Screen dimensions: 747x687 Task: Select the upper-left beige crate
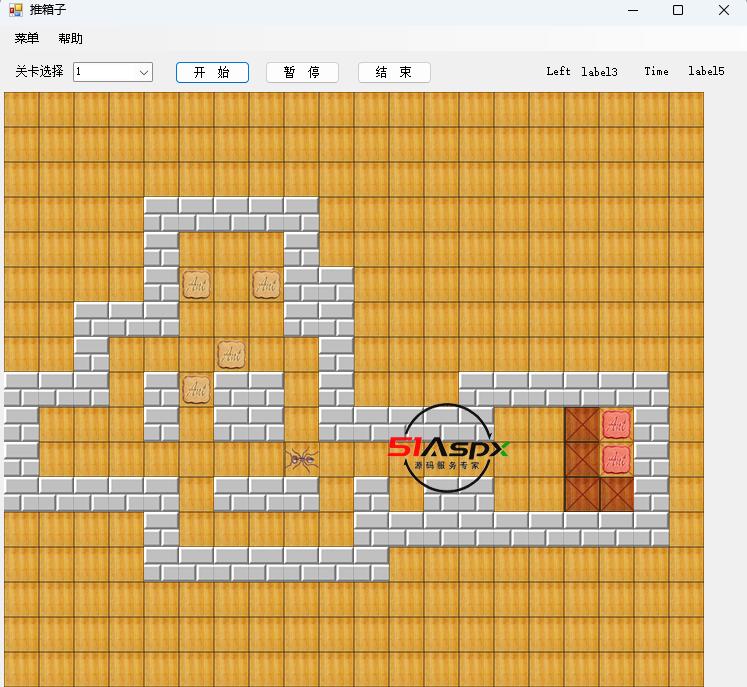pyautogui.click(x=196, y=284)
